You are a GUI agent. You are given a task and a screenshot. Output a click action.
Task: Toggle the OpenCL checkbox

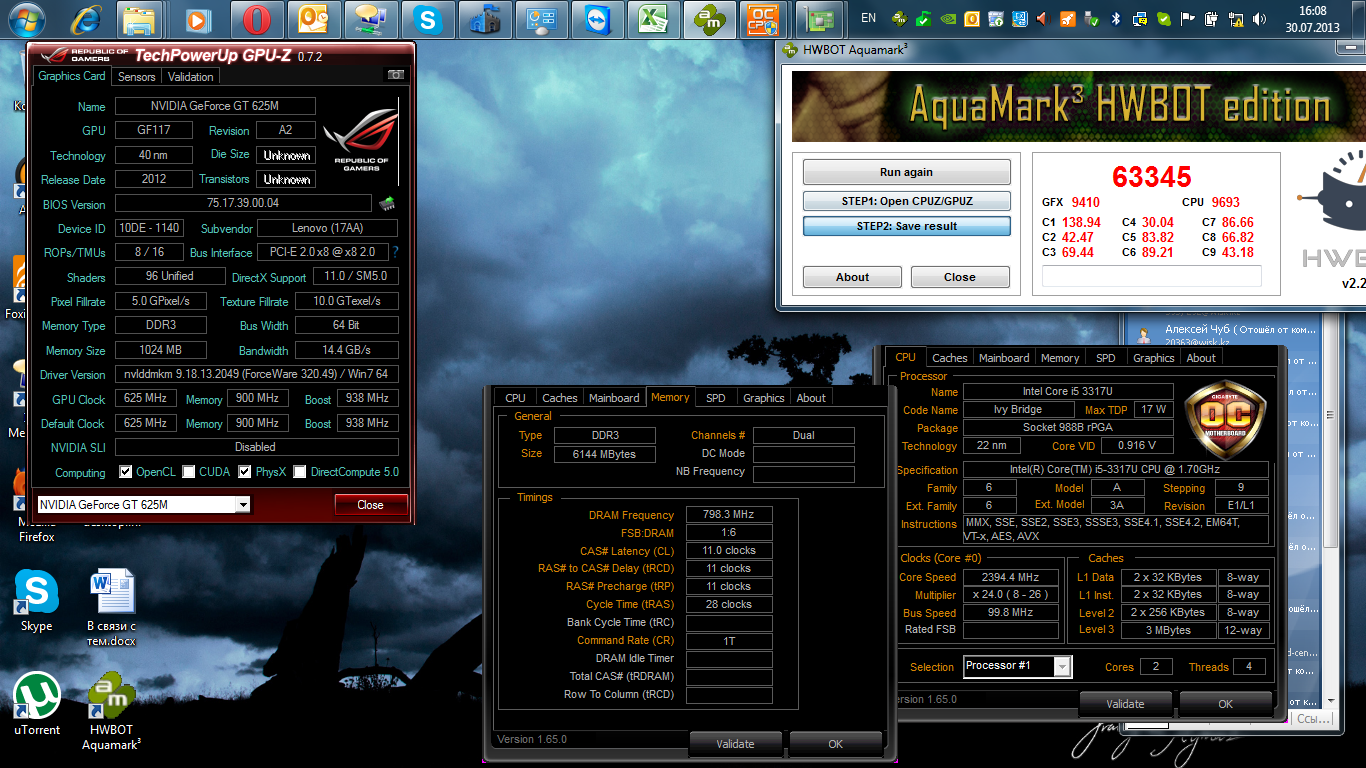[126, 472]
